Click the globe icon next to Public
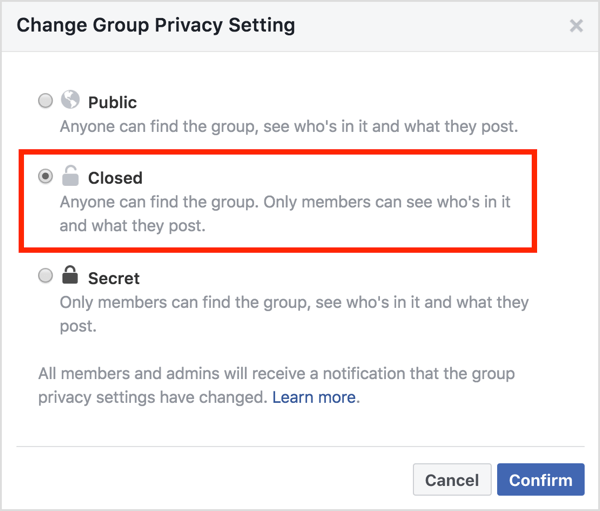Screen dimensions: 600x511 [70, 101]
